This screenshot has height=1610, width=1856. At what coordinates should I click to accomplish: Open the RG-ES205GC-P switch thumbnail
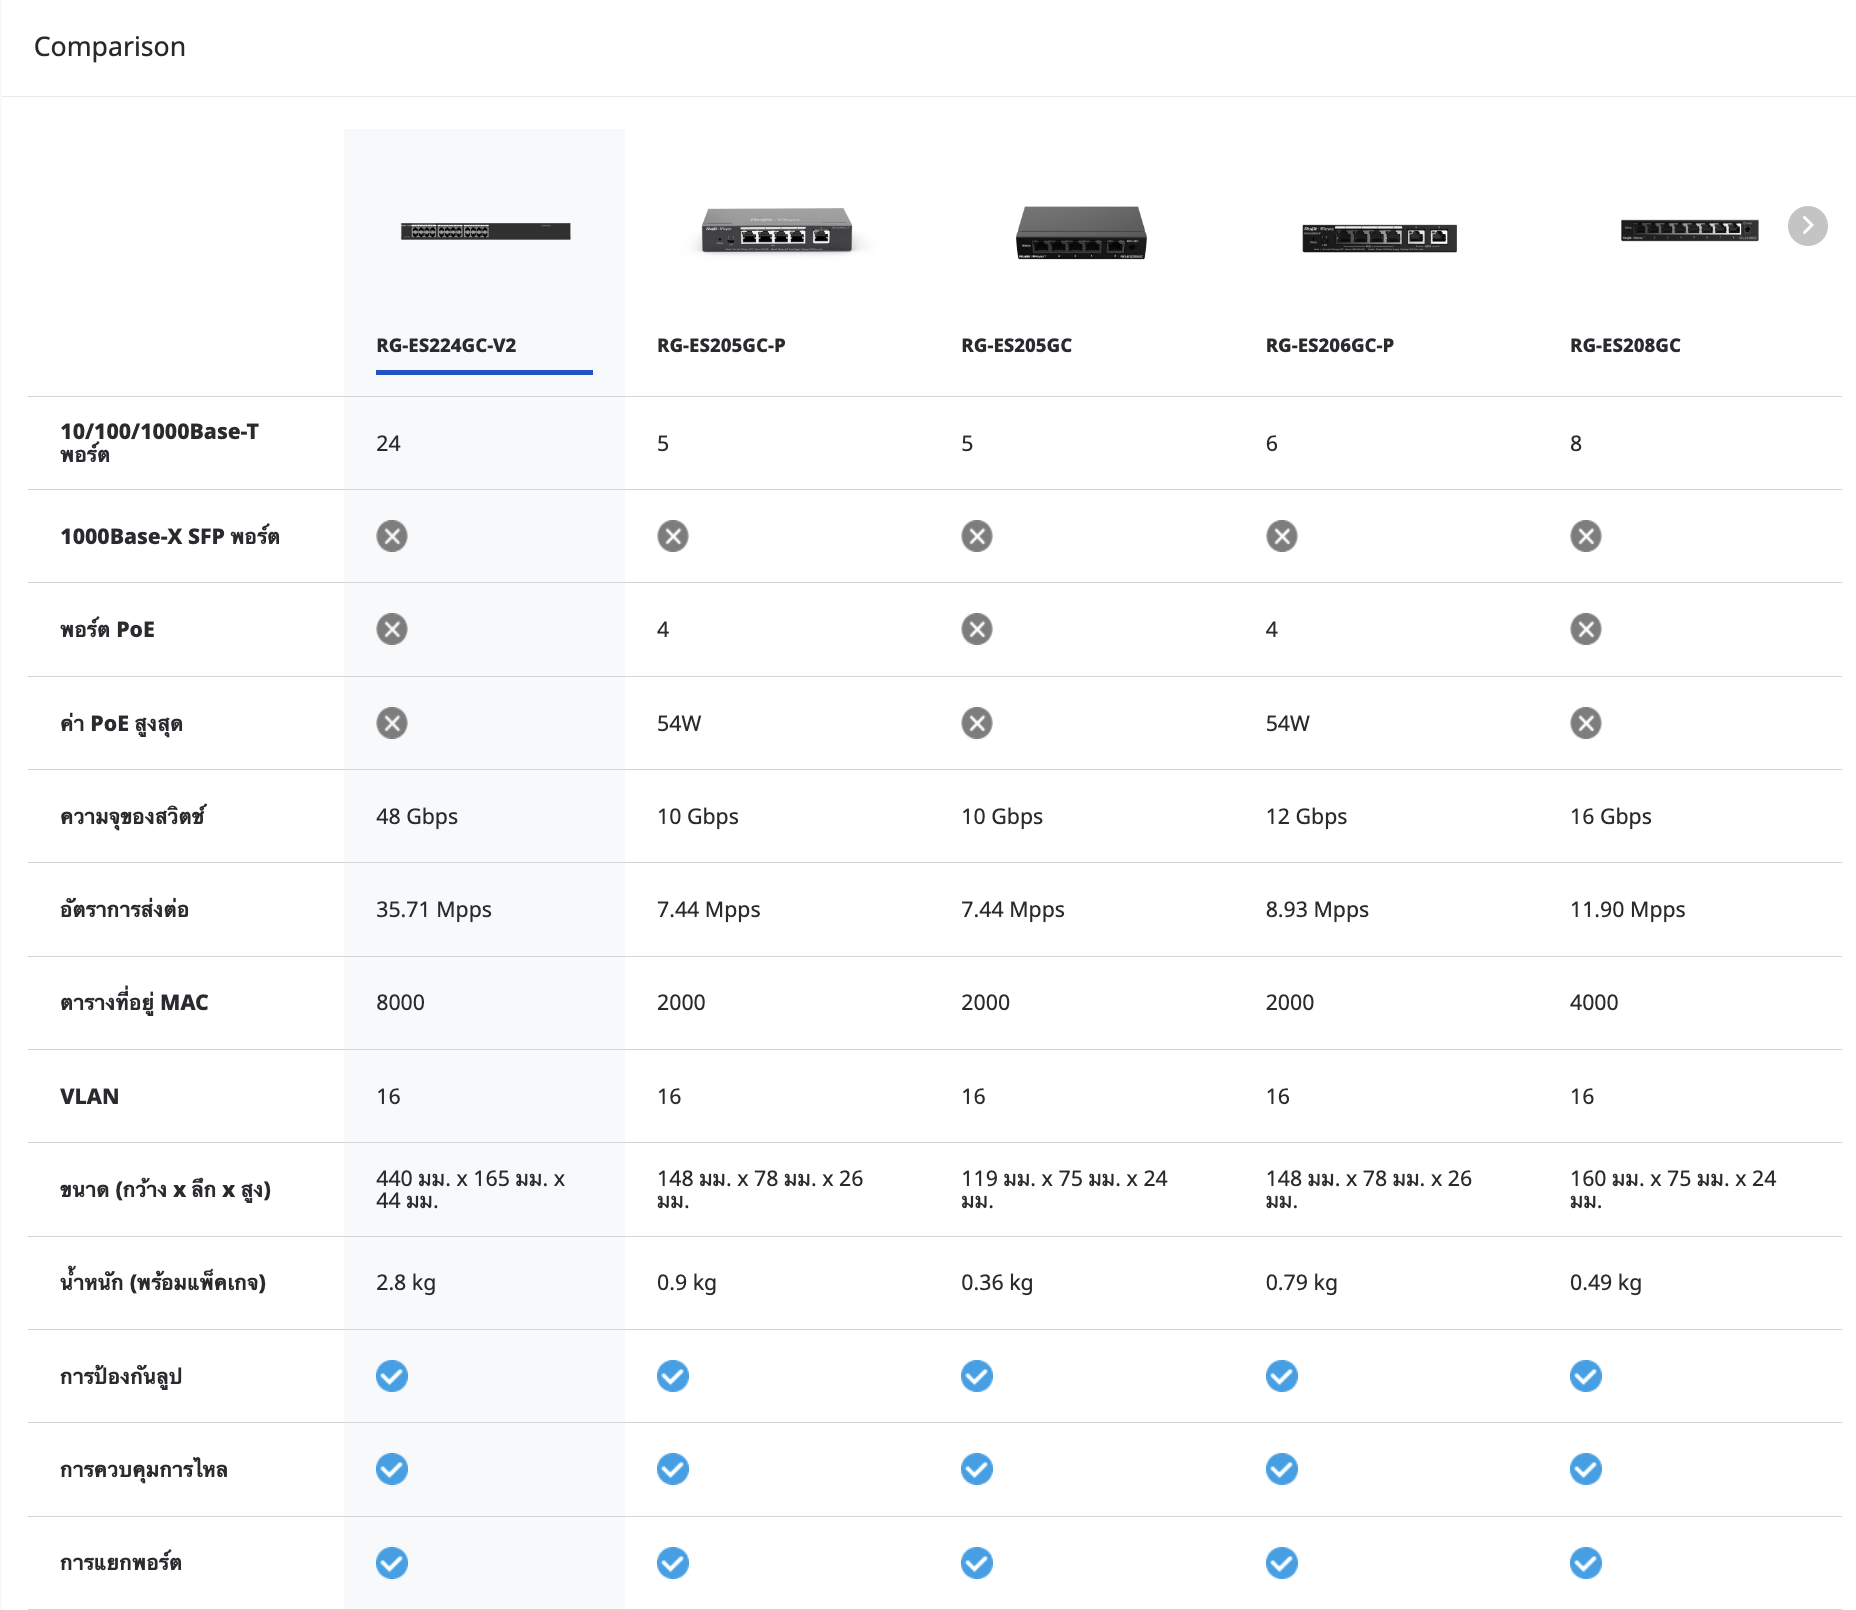tap(777, 230)
